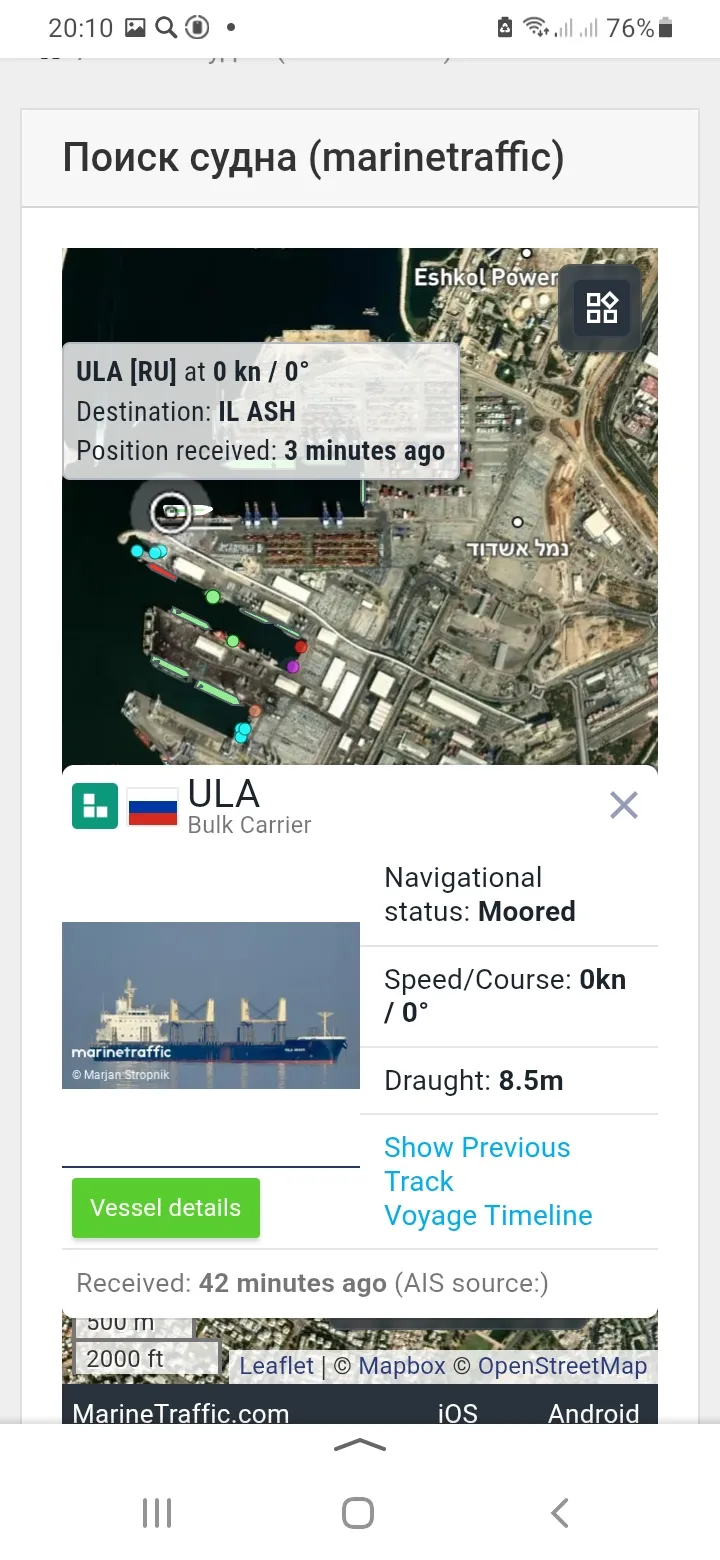Image resolution: width=720 pixels, height=1560 pixels.
Task: Tap the Android back navigation button
Action: click(560, 1513)
